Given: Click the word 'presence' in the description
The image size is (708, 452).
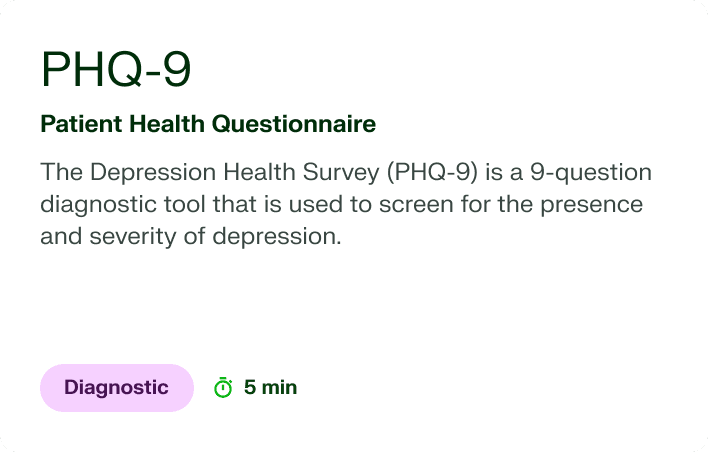Looking at the screenshot, I should (592, 205).
